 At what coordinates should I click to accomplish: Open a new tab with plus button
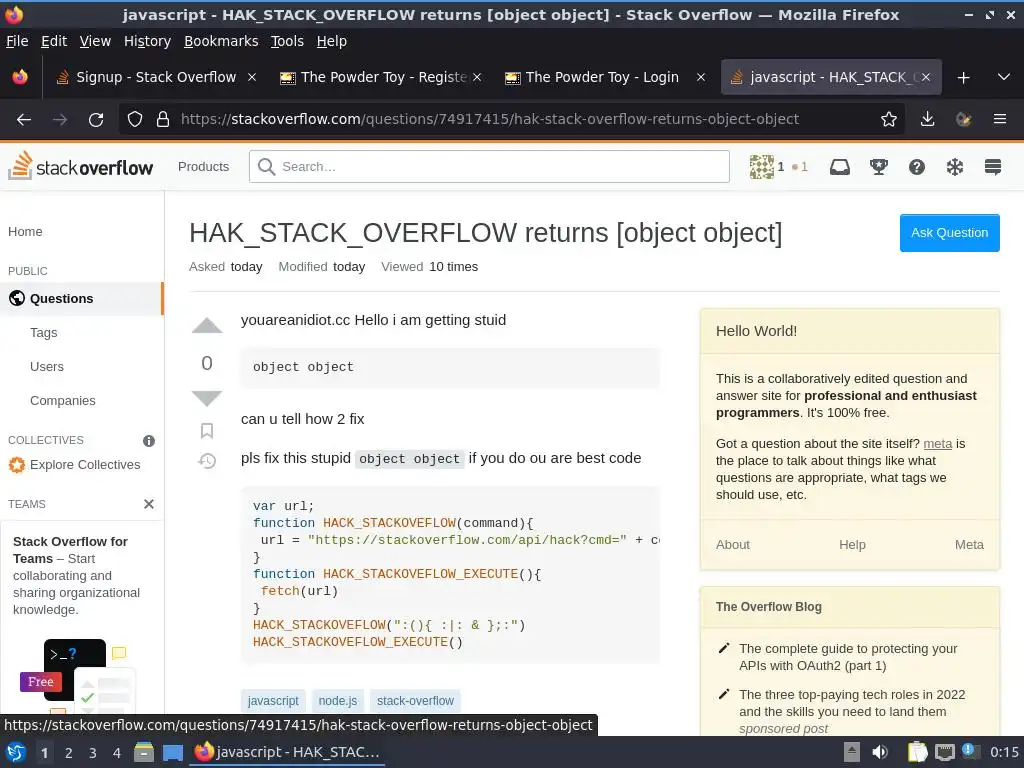963,78
